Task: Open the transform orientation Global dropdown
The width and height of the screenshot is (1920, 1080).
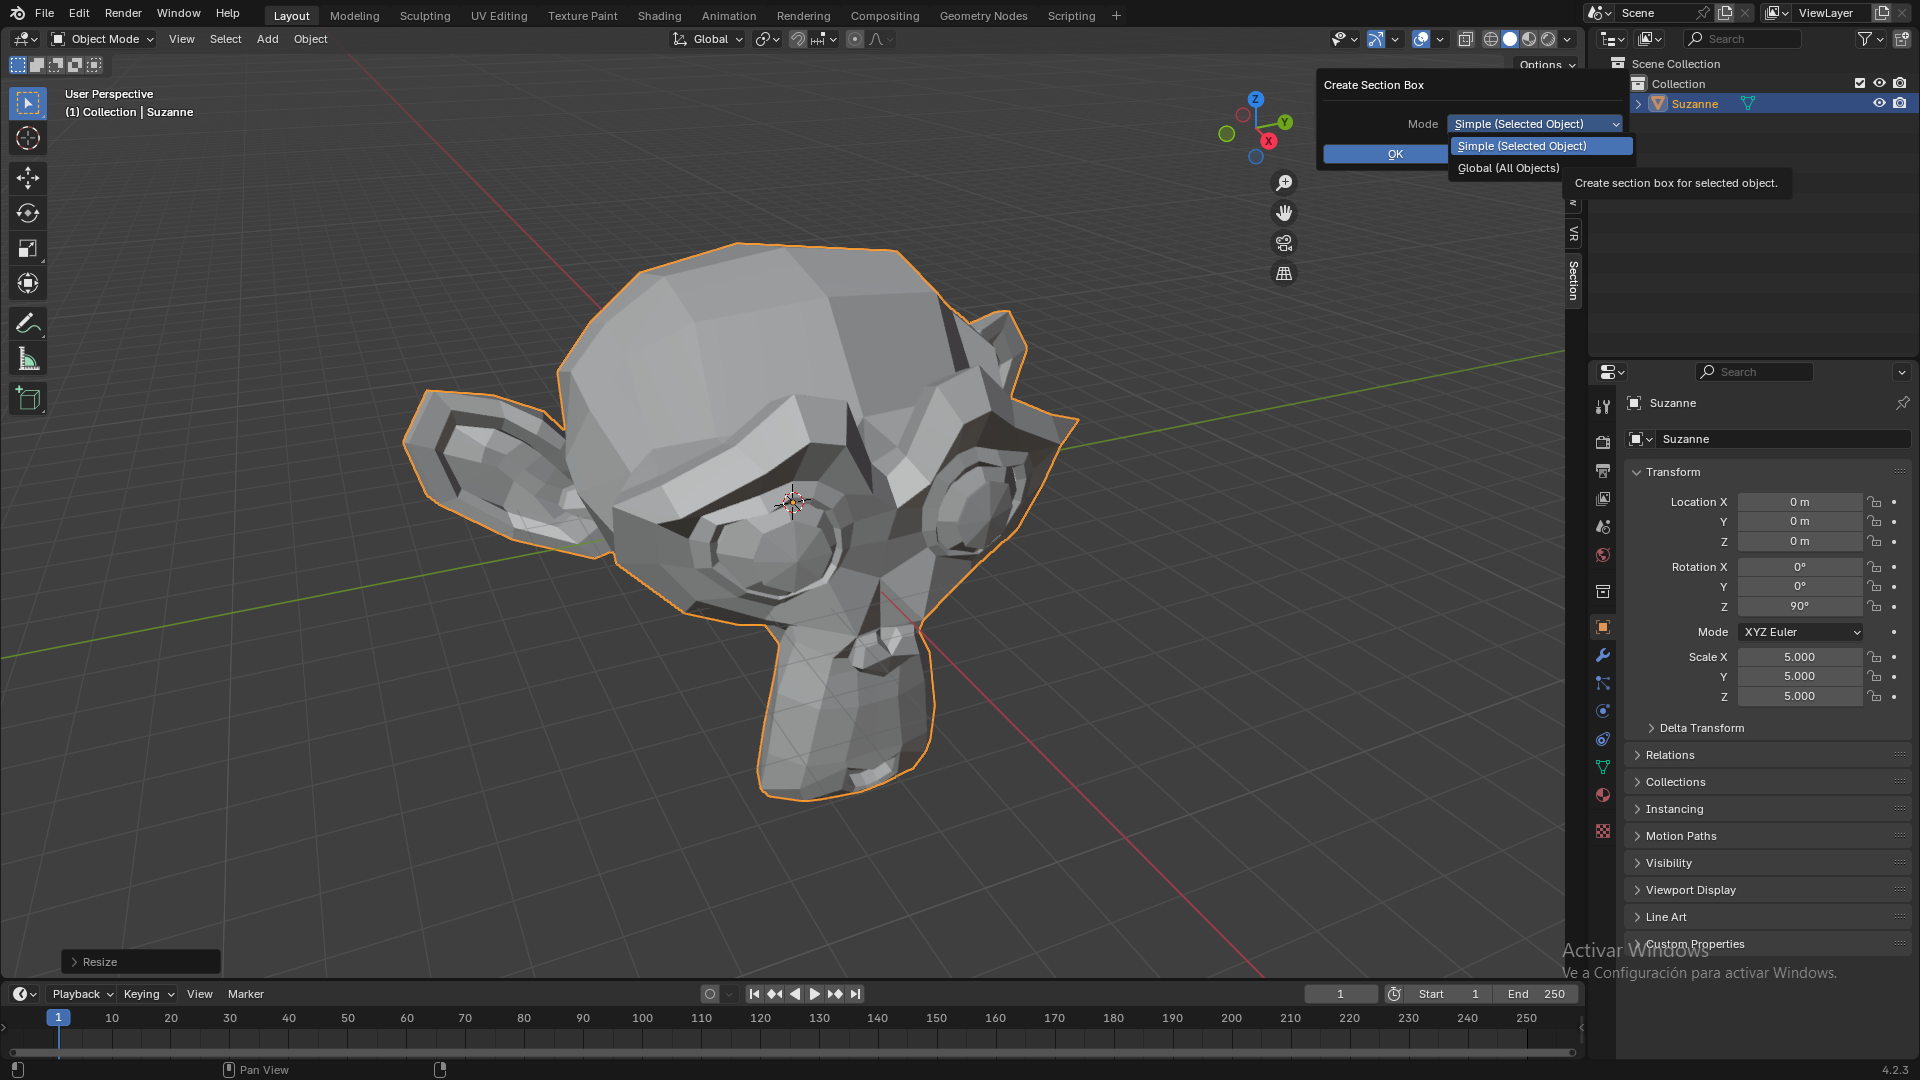Action: 707,39
